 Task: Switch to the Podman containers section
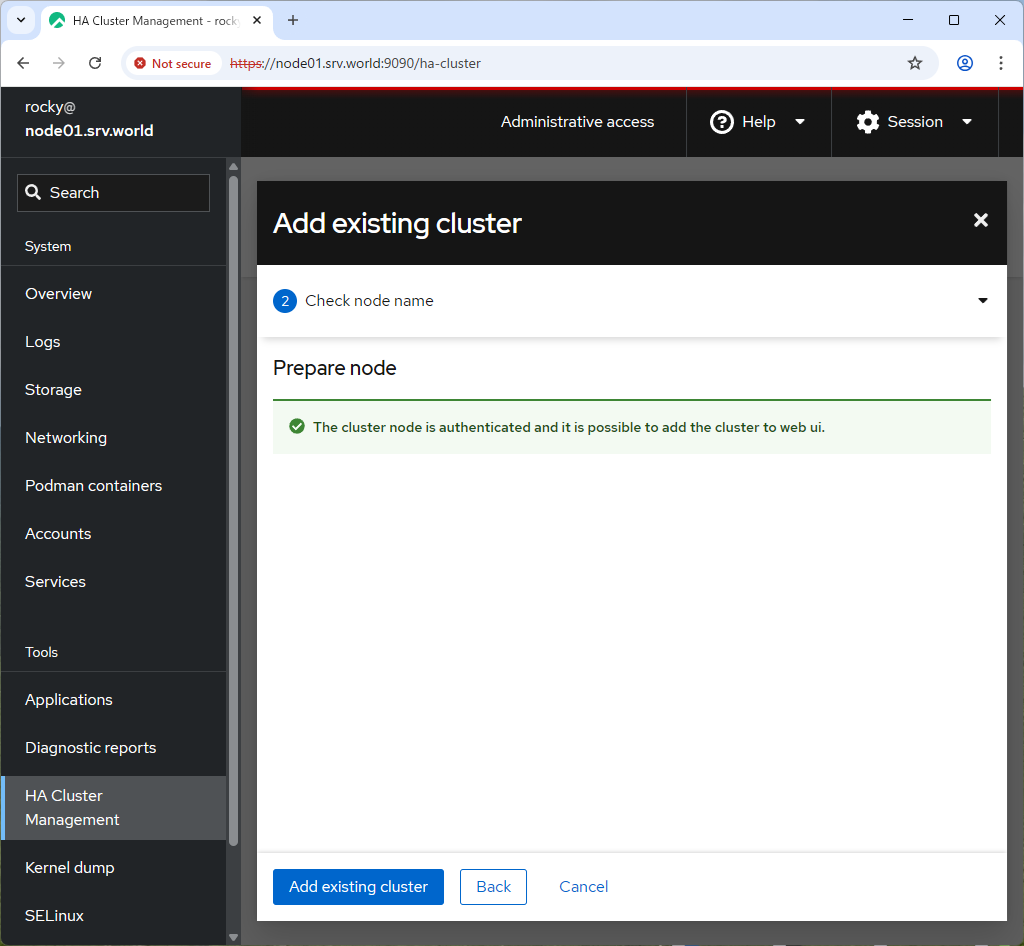(93, 485)
